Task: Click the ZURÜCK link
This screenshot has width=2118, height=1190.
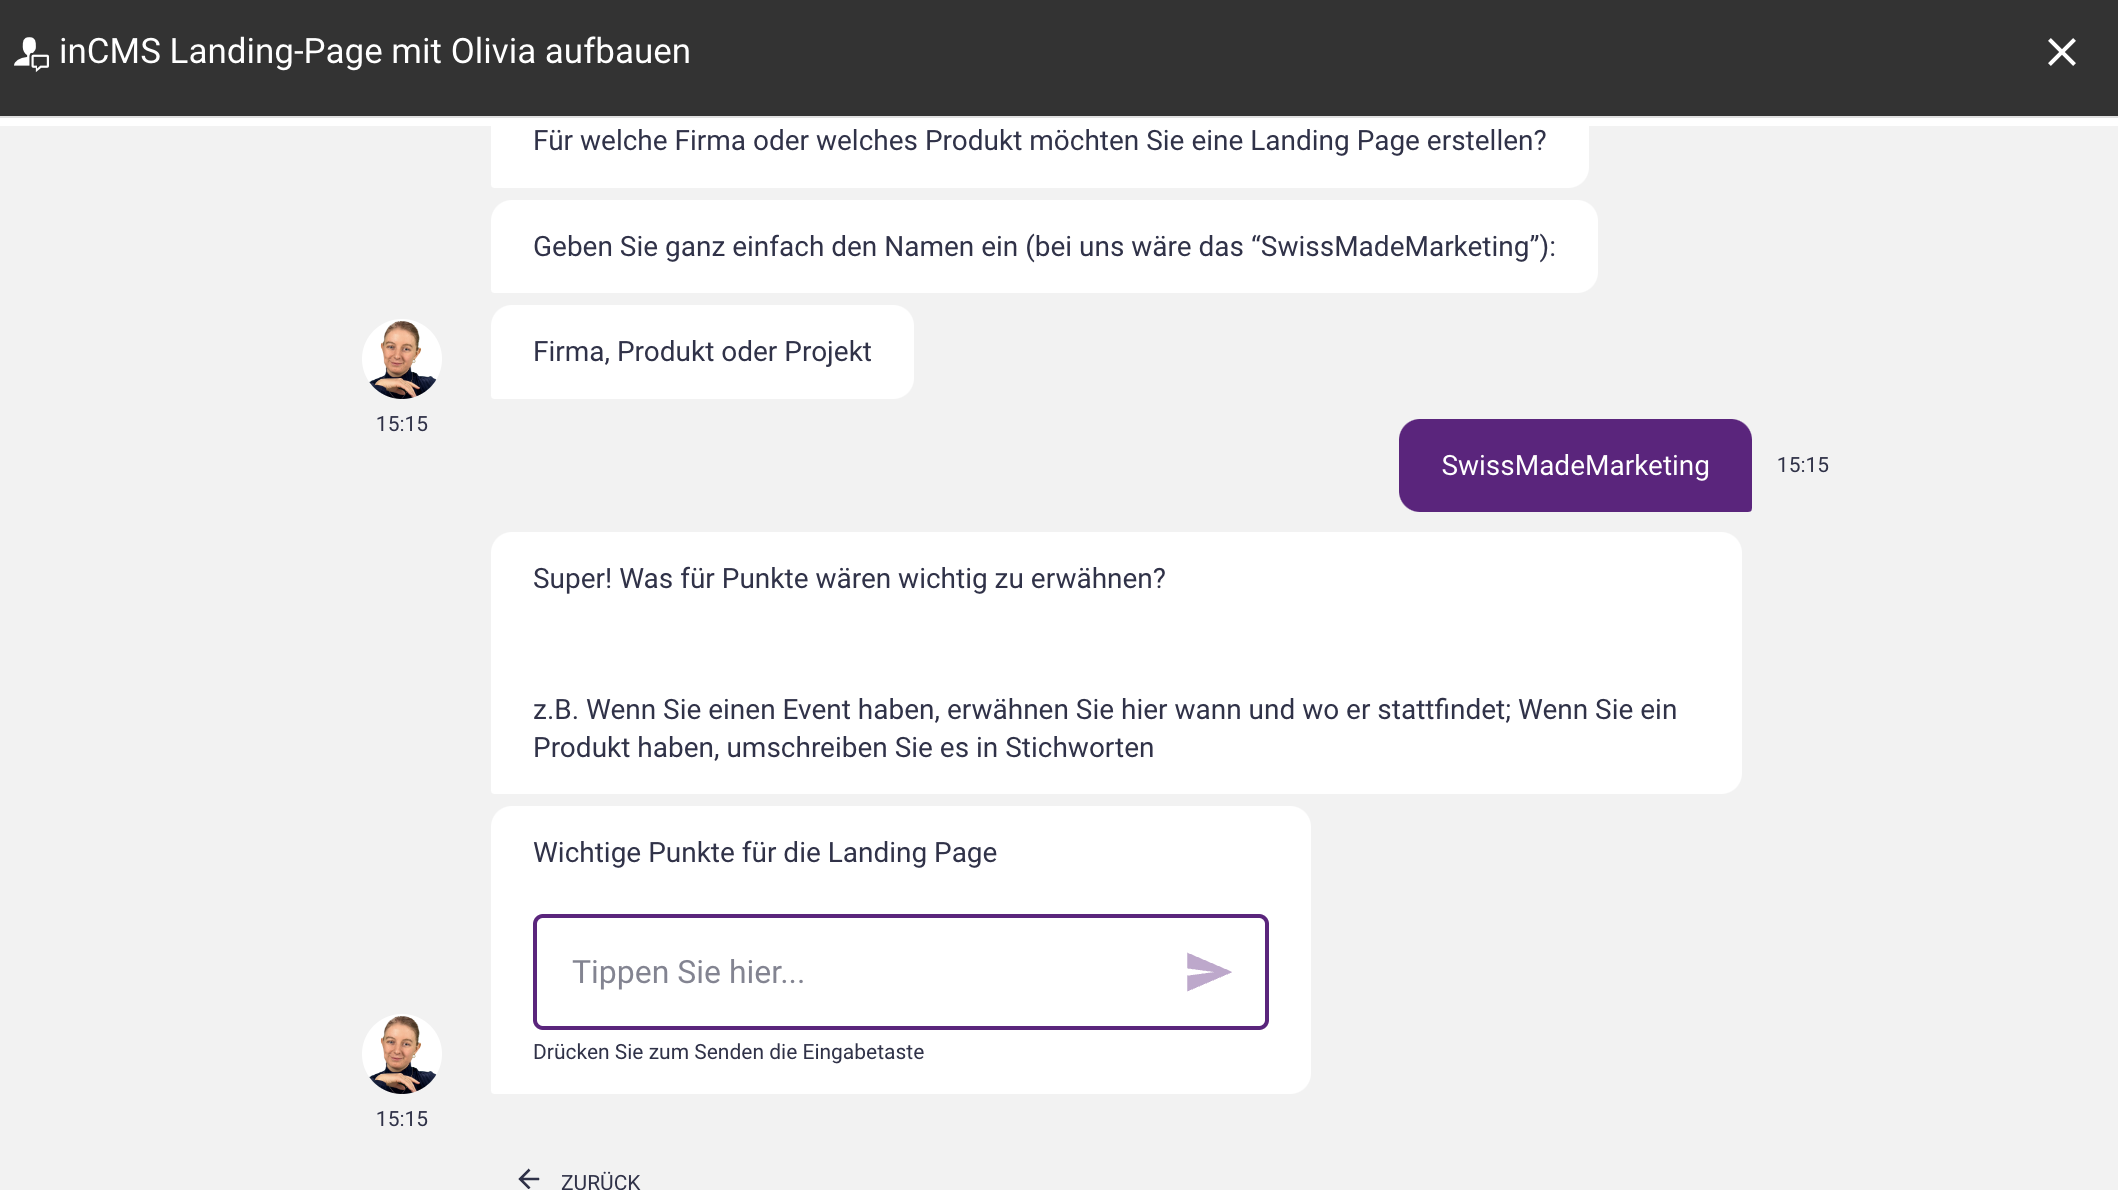Action: [x=600, y=1181]
